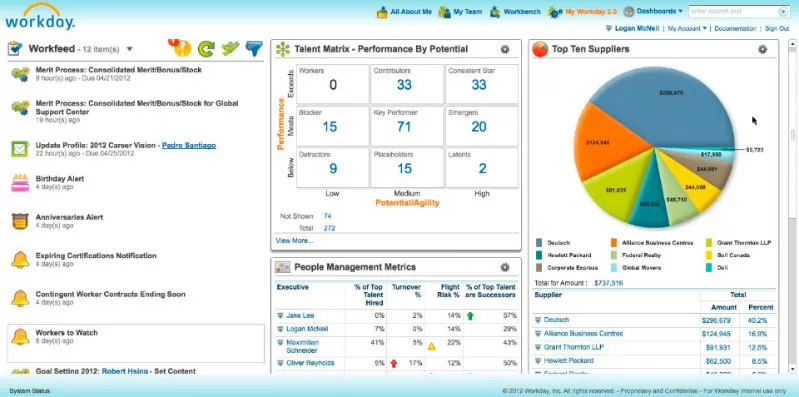Open the My Team menu
The image size is (799, 397).
click(467, 12)
